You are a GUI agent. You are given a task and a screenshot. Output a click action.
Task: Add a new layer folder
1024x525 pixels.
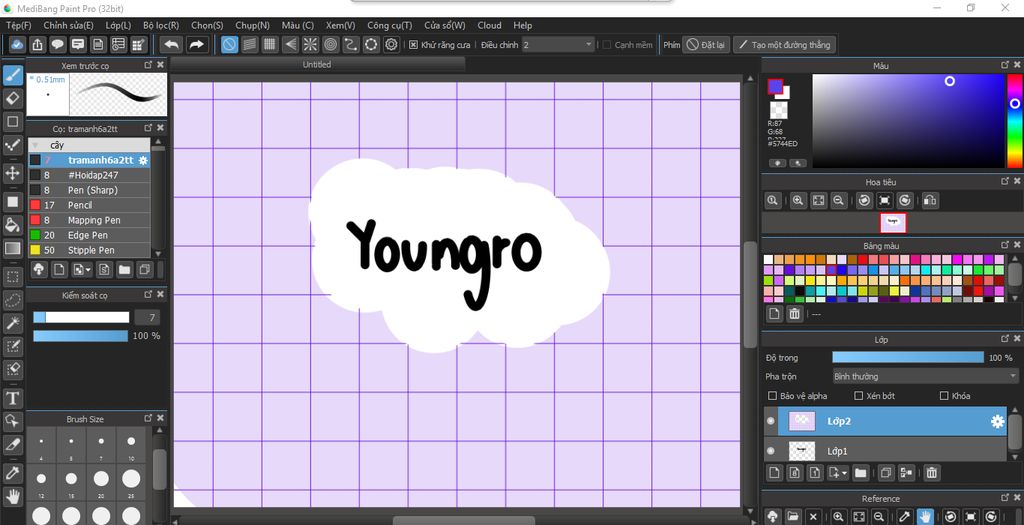click(860, 472)
